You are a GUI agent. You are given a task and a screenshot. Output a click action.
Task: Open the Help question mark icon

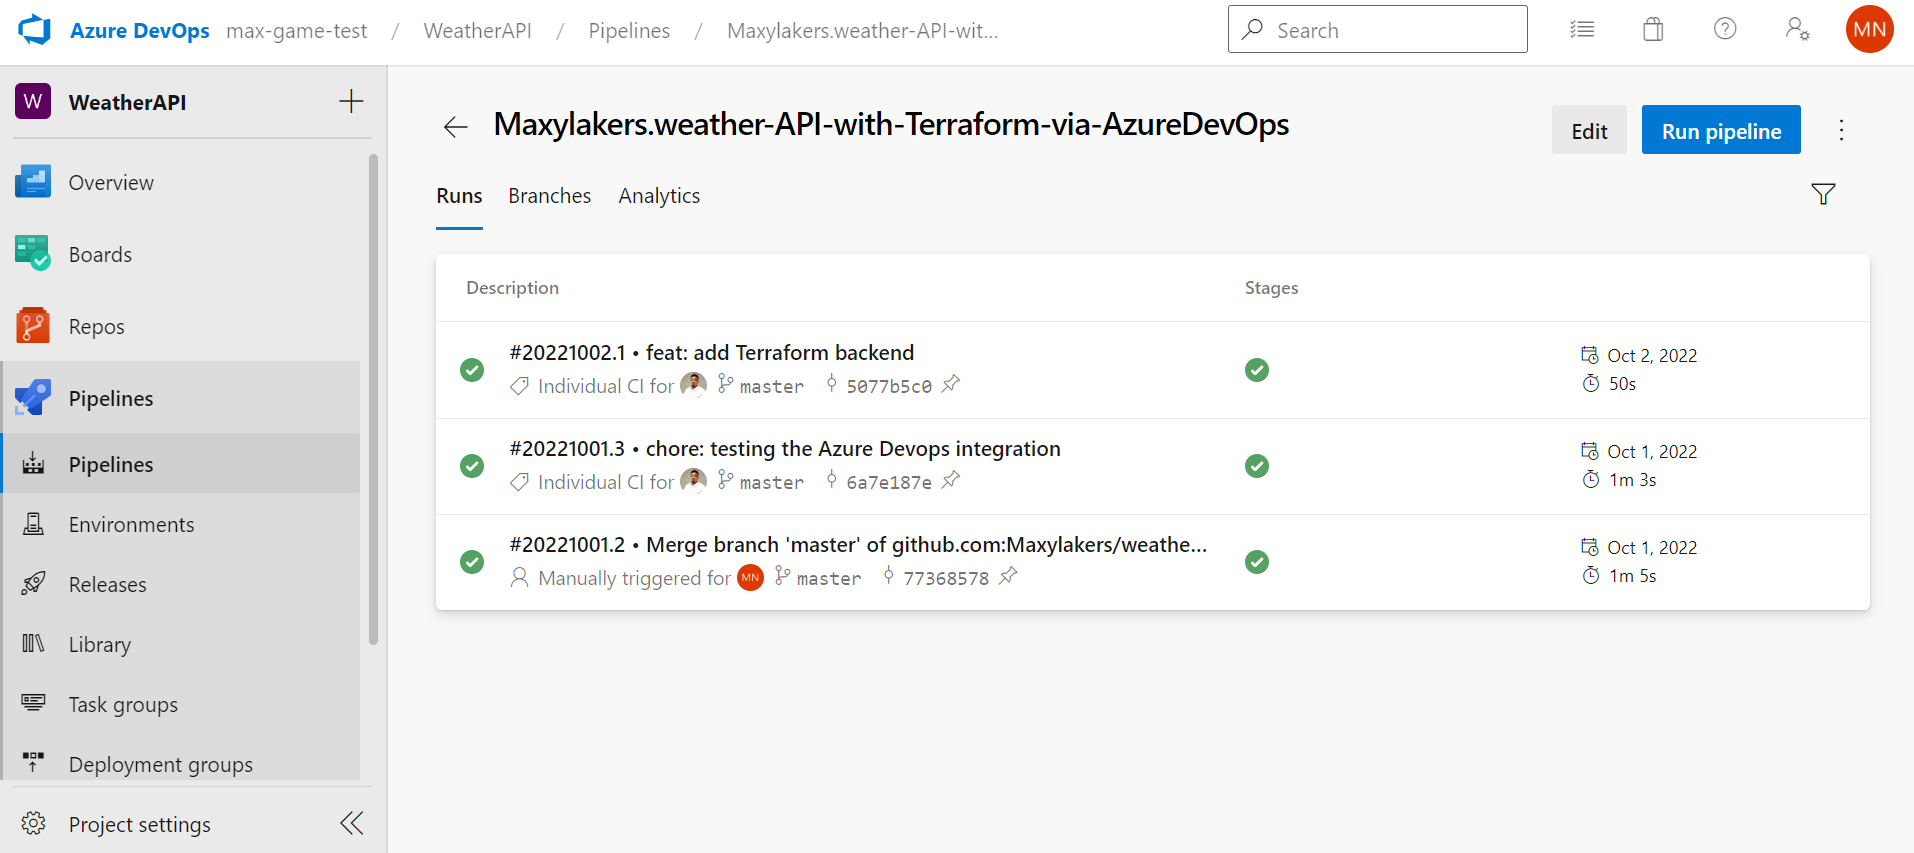[x=1725, y=29]
